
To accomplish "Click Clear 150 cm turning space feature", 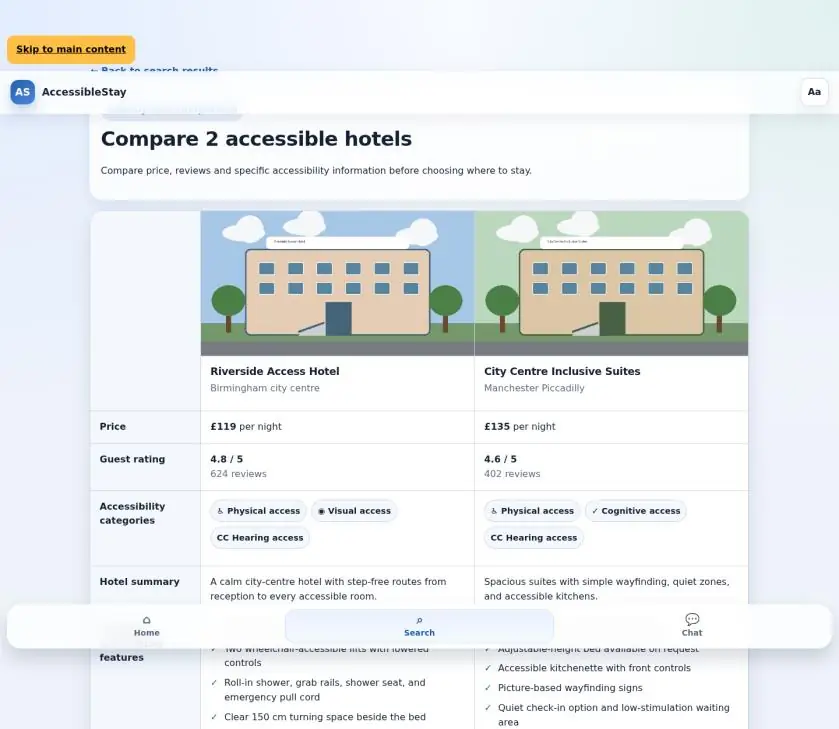I will (x=325, y=717).
